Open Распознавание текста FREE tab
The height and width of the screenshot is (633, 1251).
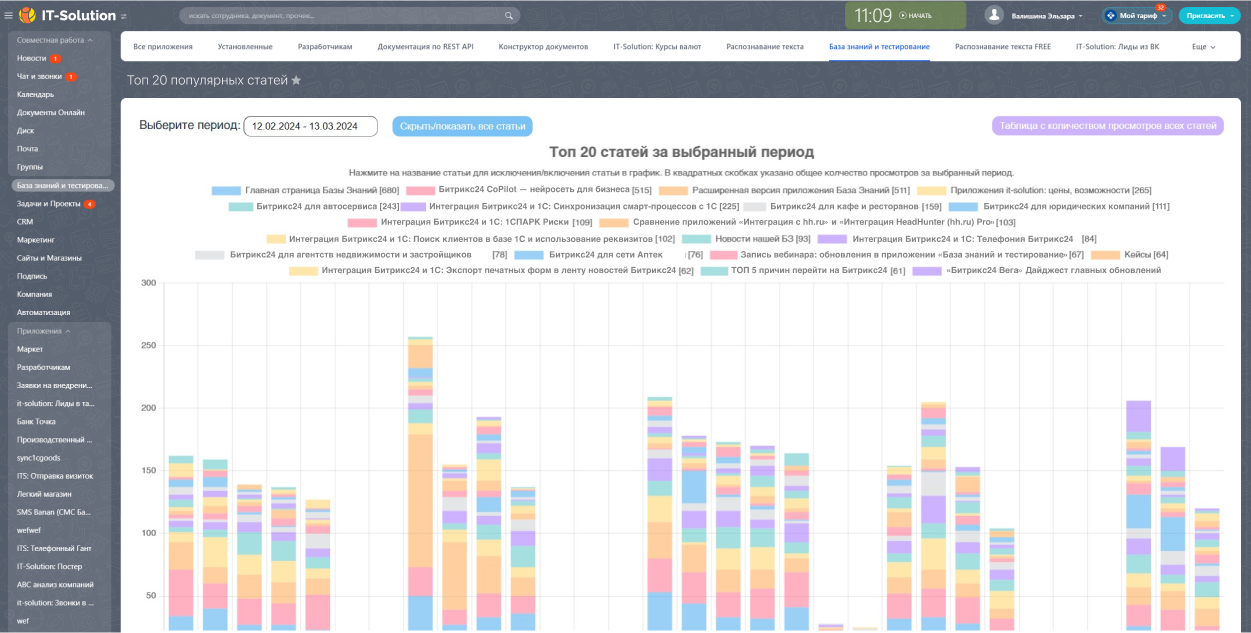pos(1003,47)
